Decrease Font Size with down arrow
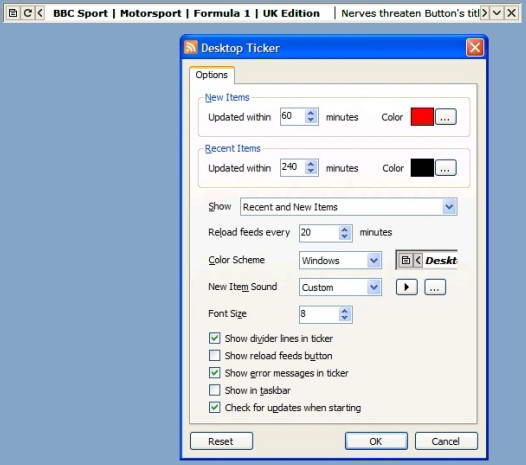 pos(345,318)
